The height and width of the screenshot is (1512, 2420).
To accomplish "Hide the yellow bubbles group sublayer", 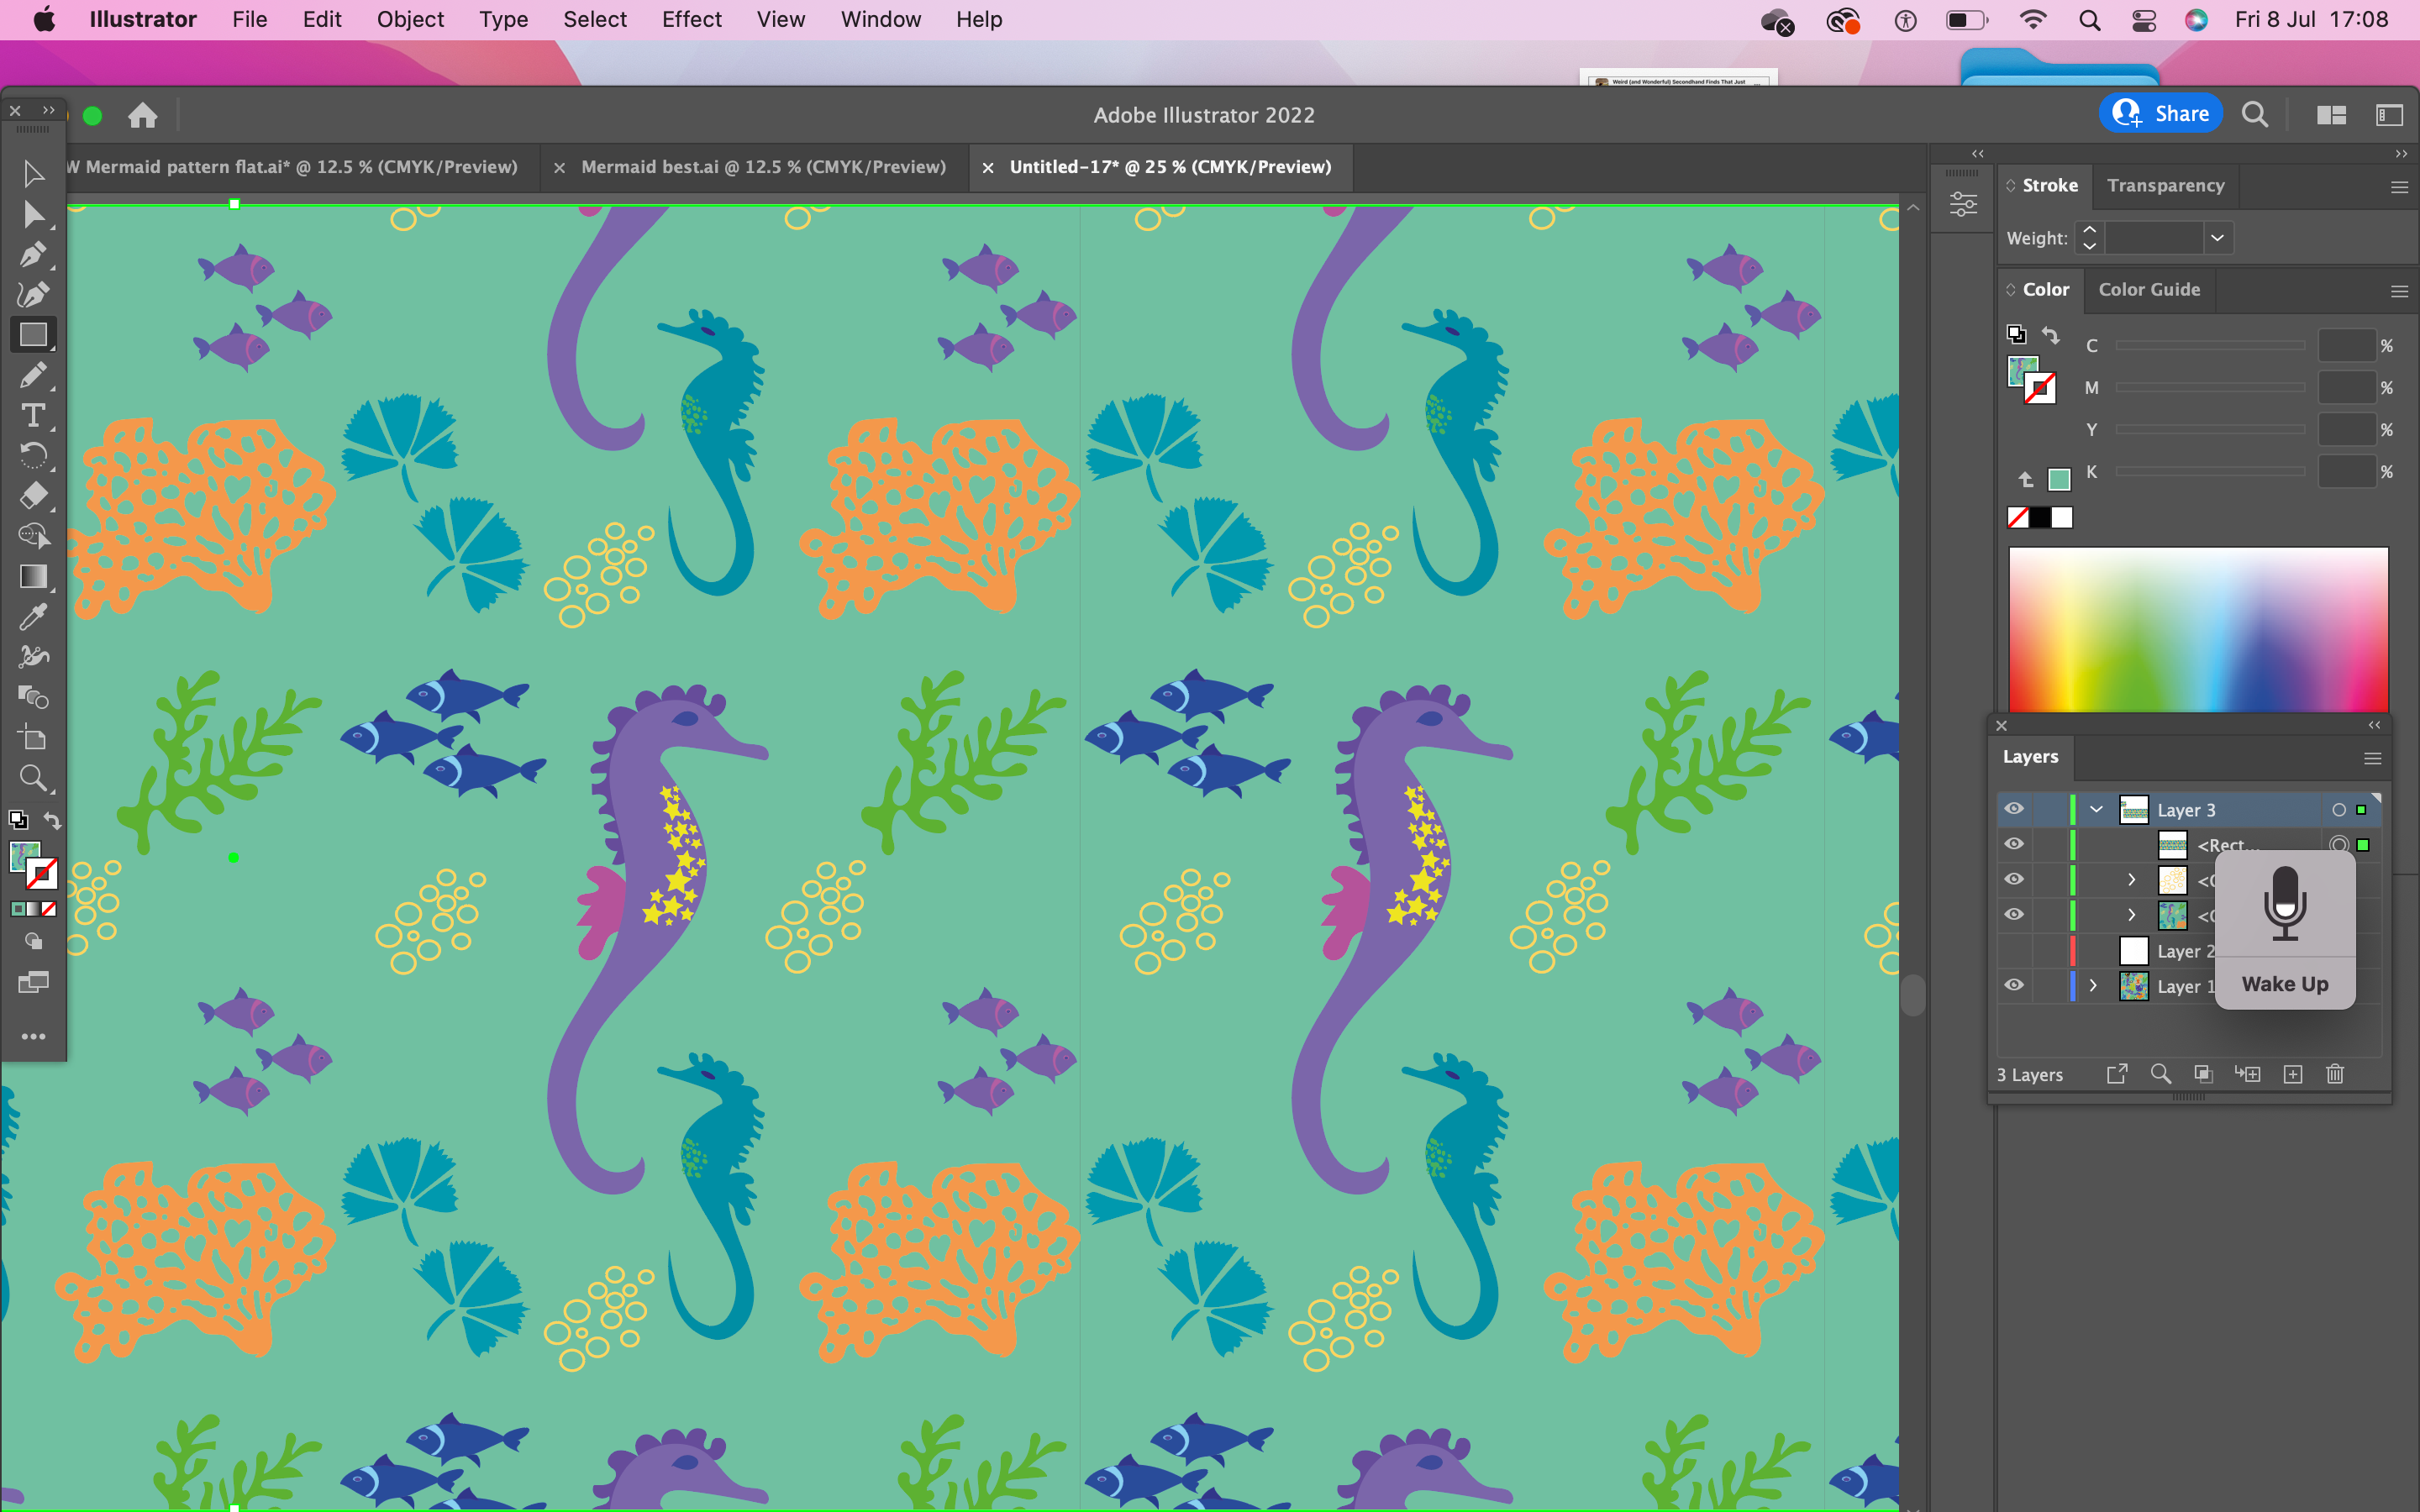I will [2014, 879].
